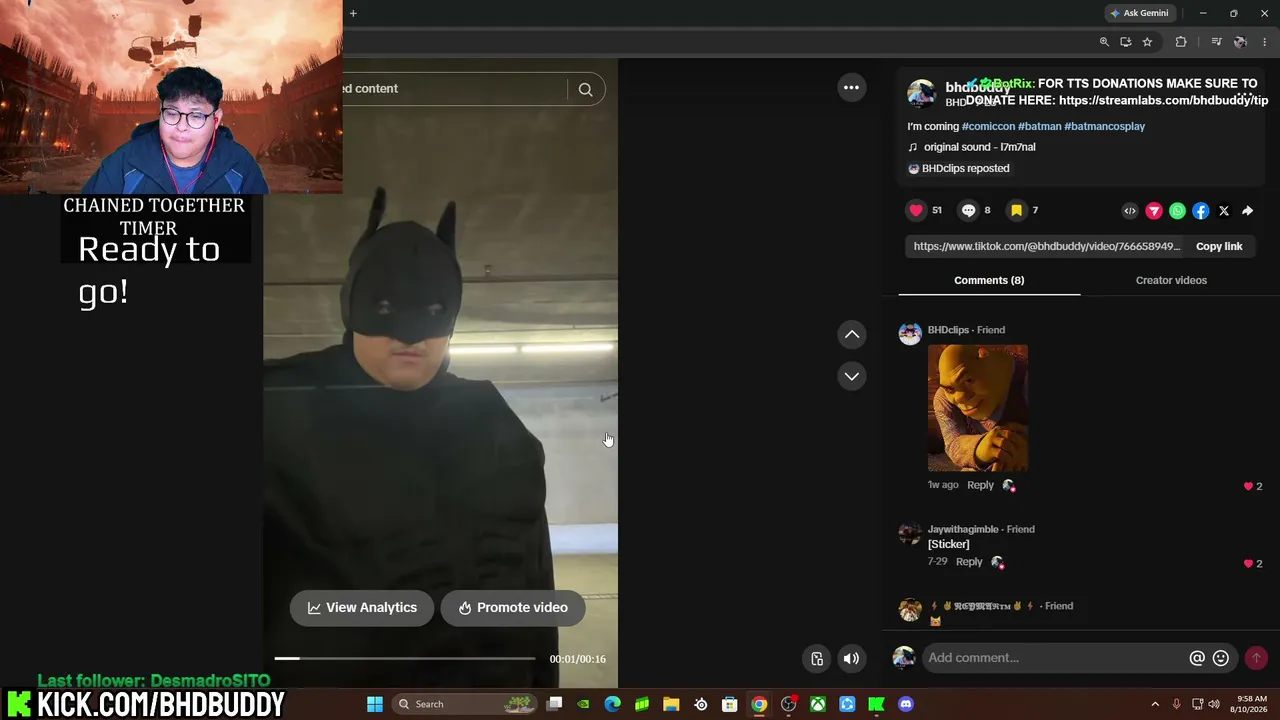Image resolution: width=1280 pixels, height=720 pixels.
Task: Toggle the yellow bookmark favorite icon
Action: 1016,210
